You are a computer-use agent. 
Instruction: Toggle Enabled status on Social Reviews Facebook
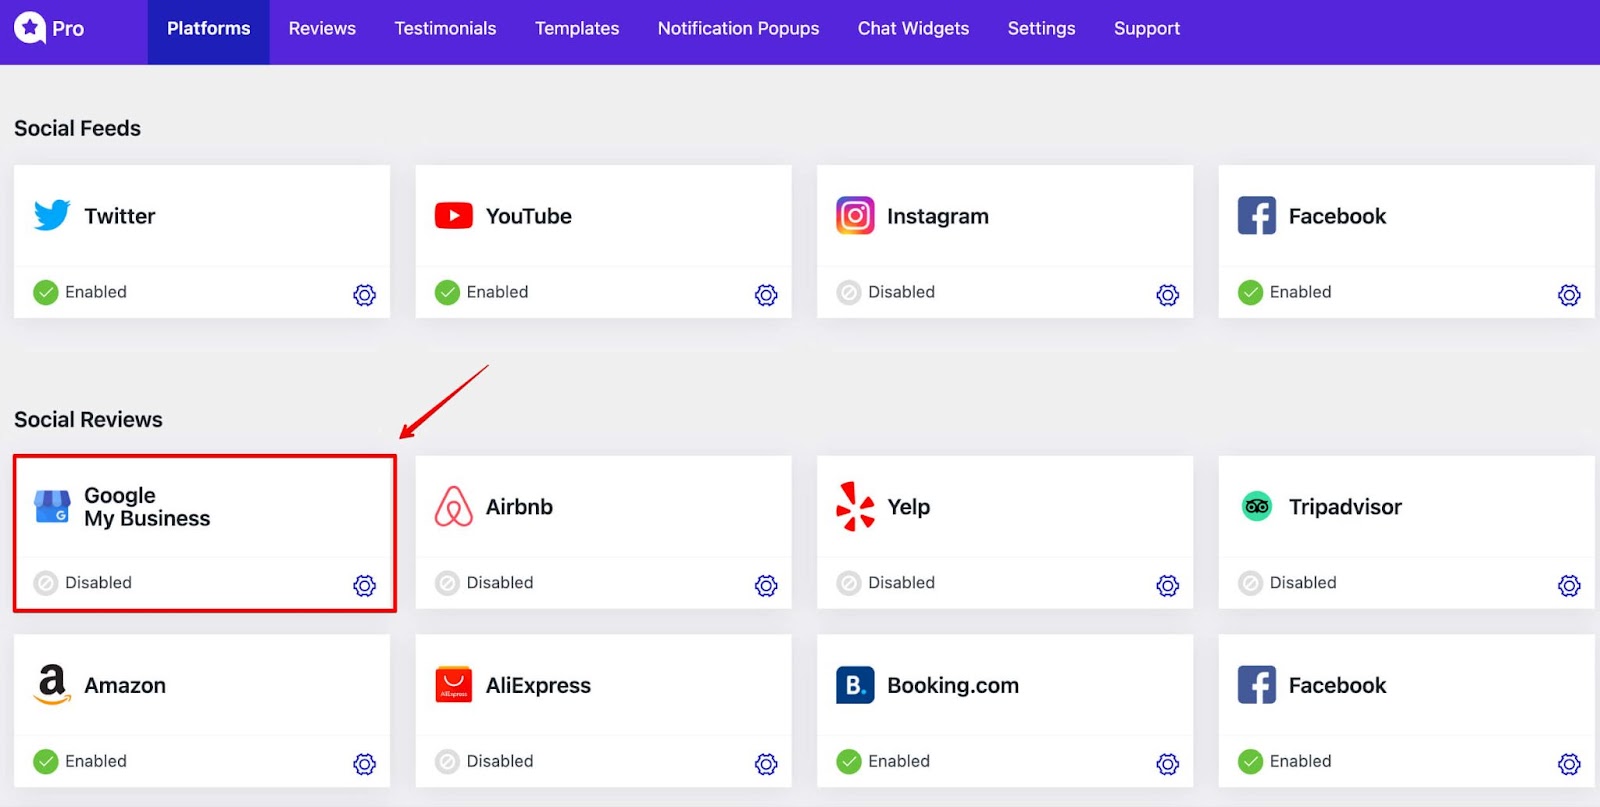[x=1285, y=762]
